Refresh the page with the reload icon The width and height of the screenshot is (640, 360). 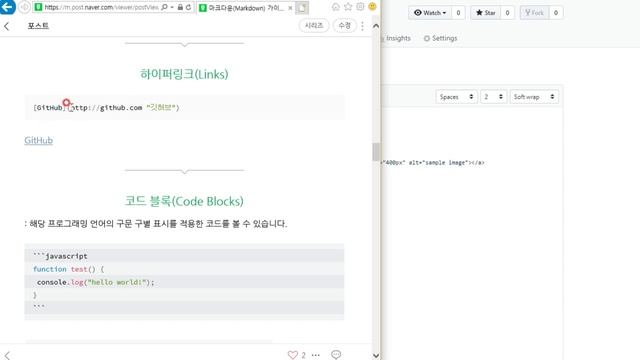point(189,7)
